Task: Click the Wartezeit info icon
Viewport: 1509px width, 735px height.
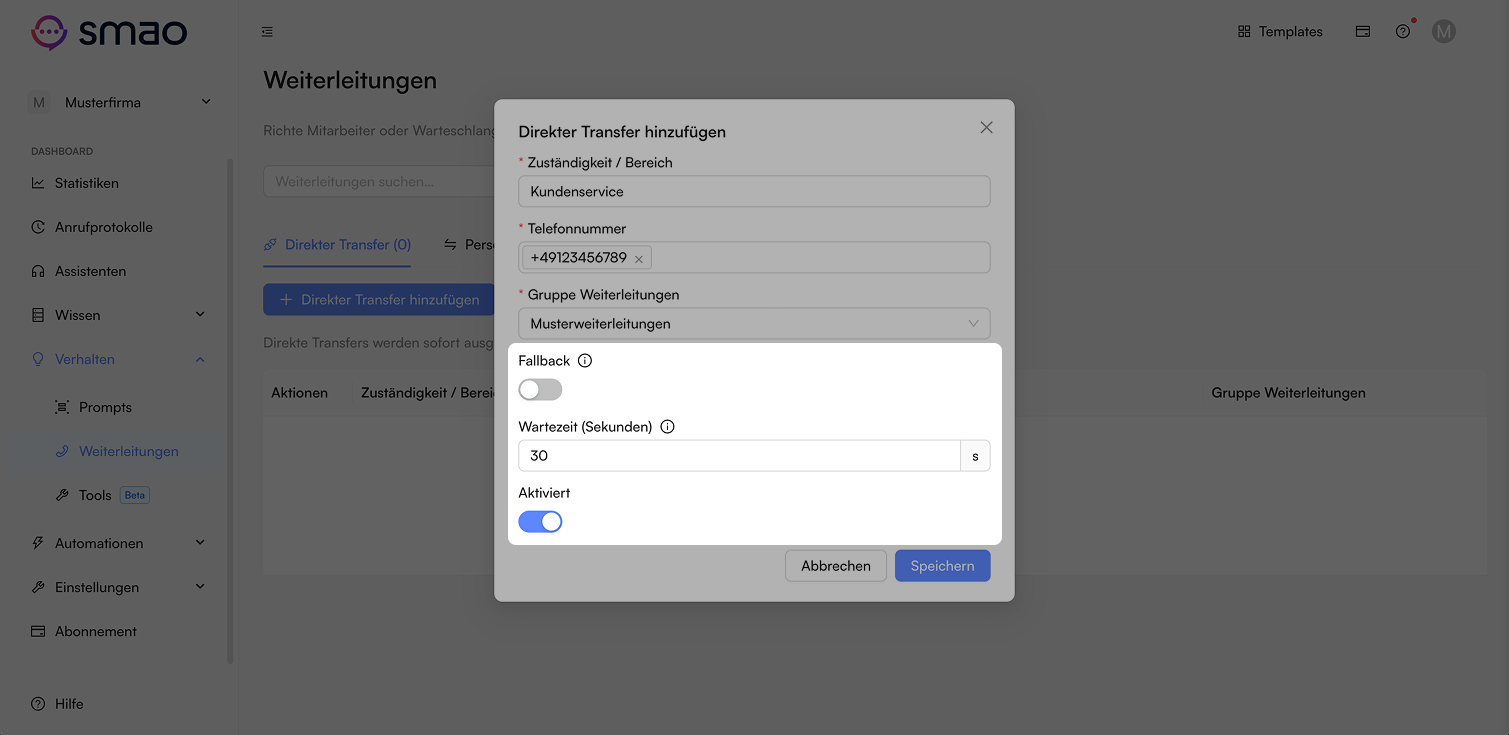Action: point(667,427)
